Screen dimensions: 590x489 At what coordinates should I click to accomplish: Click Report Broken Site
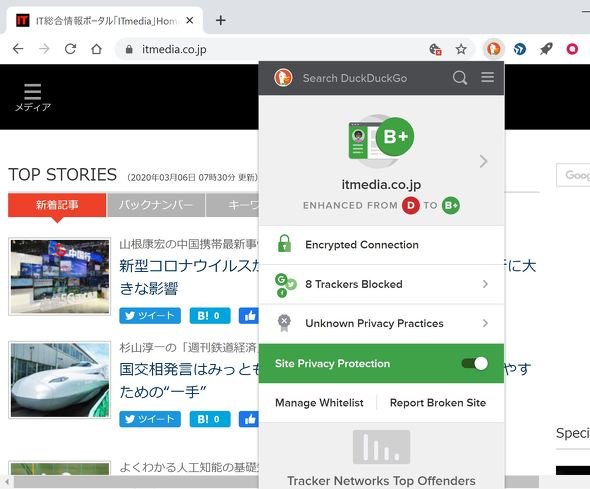[x=438, y=403]
